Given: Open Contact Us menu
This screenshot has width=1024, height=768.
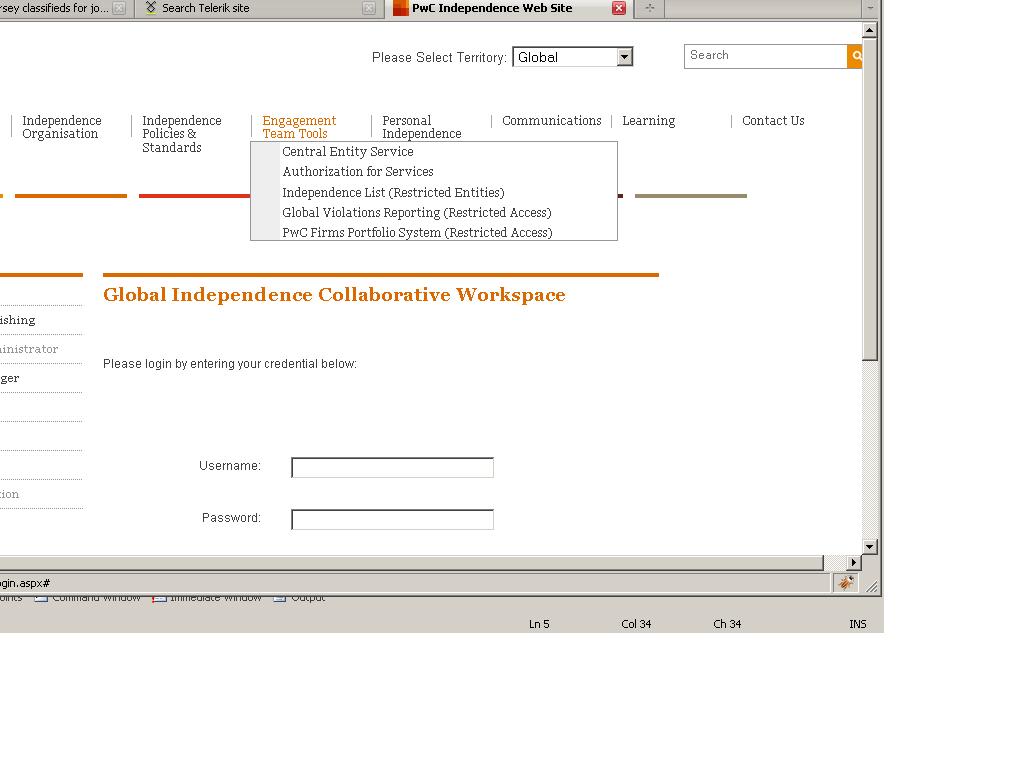Looking at the screenshot, I should [773, 120].
